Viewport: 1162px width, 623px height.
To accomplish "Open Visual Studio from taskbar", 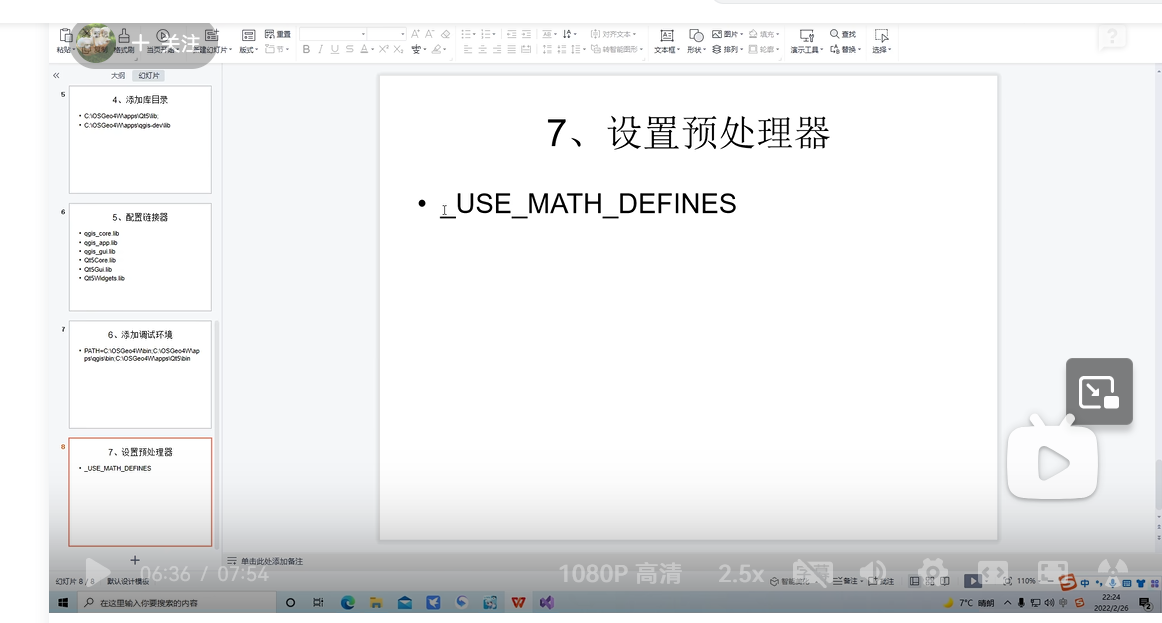I will 546,603.
